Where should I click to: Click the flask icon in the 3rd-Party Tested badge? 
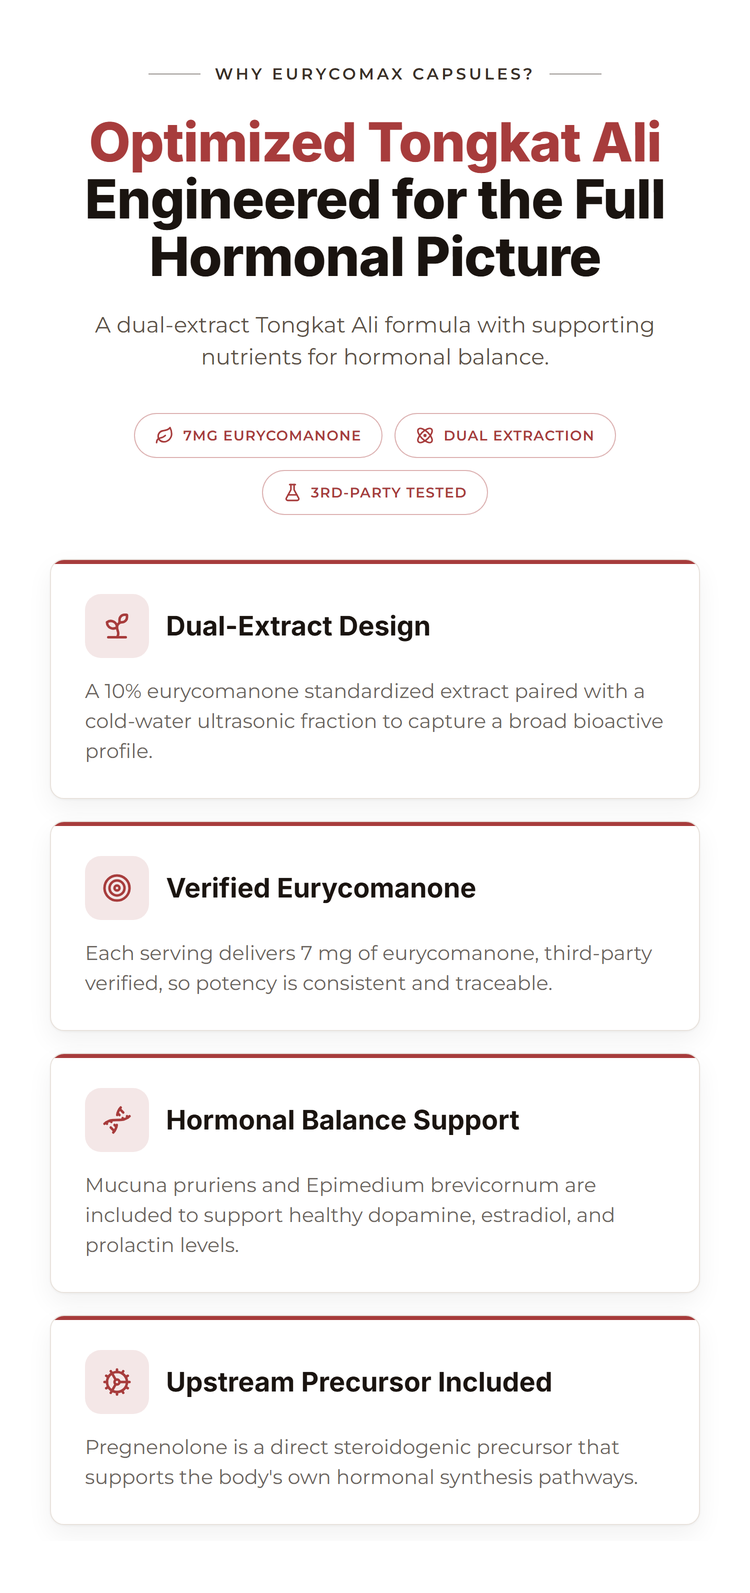pyautogui.click(x=292, y=493)
